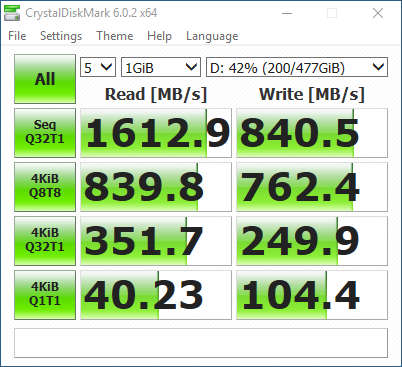Screen dimensions: 402x367
Task: Start the Seq Q32T1 test
Action: tap(45, 133)
